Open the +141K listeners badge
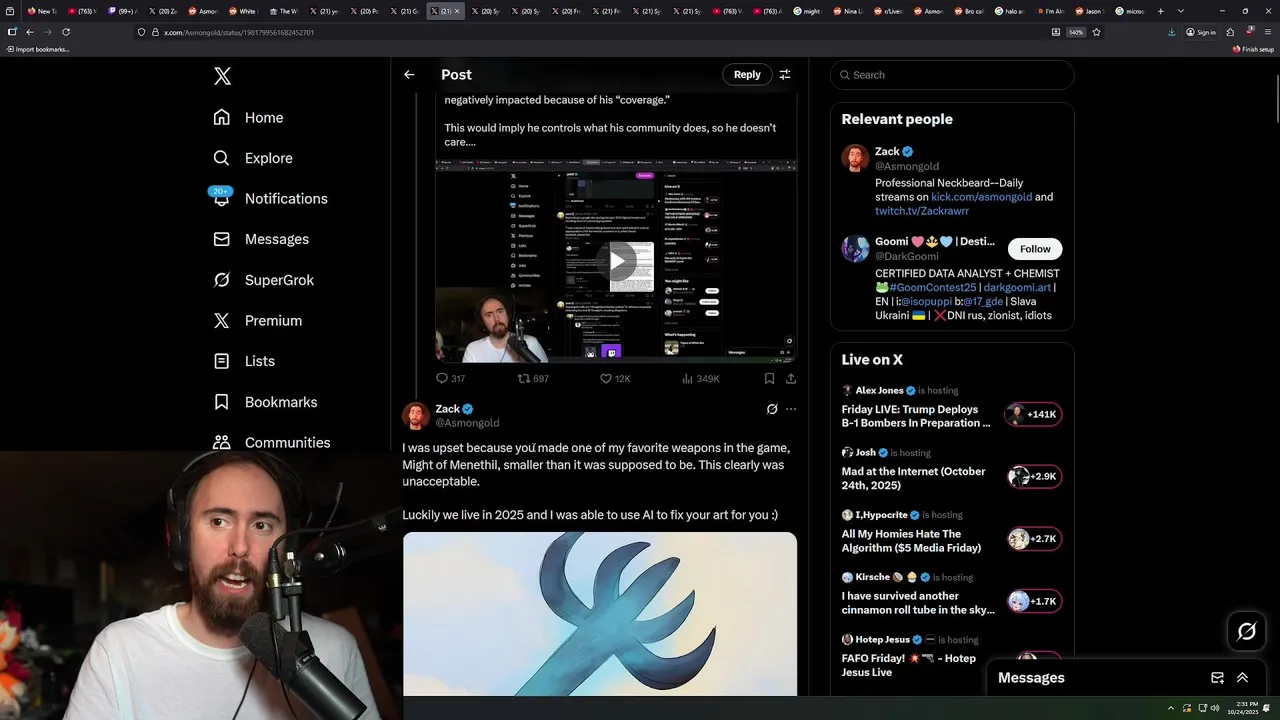 pyautogui.click(x=1033, y=414)
